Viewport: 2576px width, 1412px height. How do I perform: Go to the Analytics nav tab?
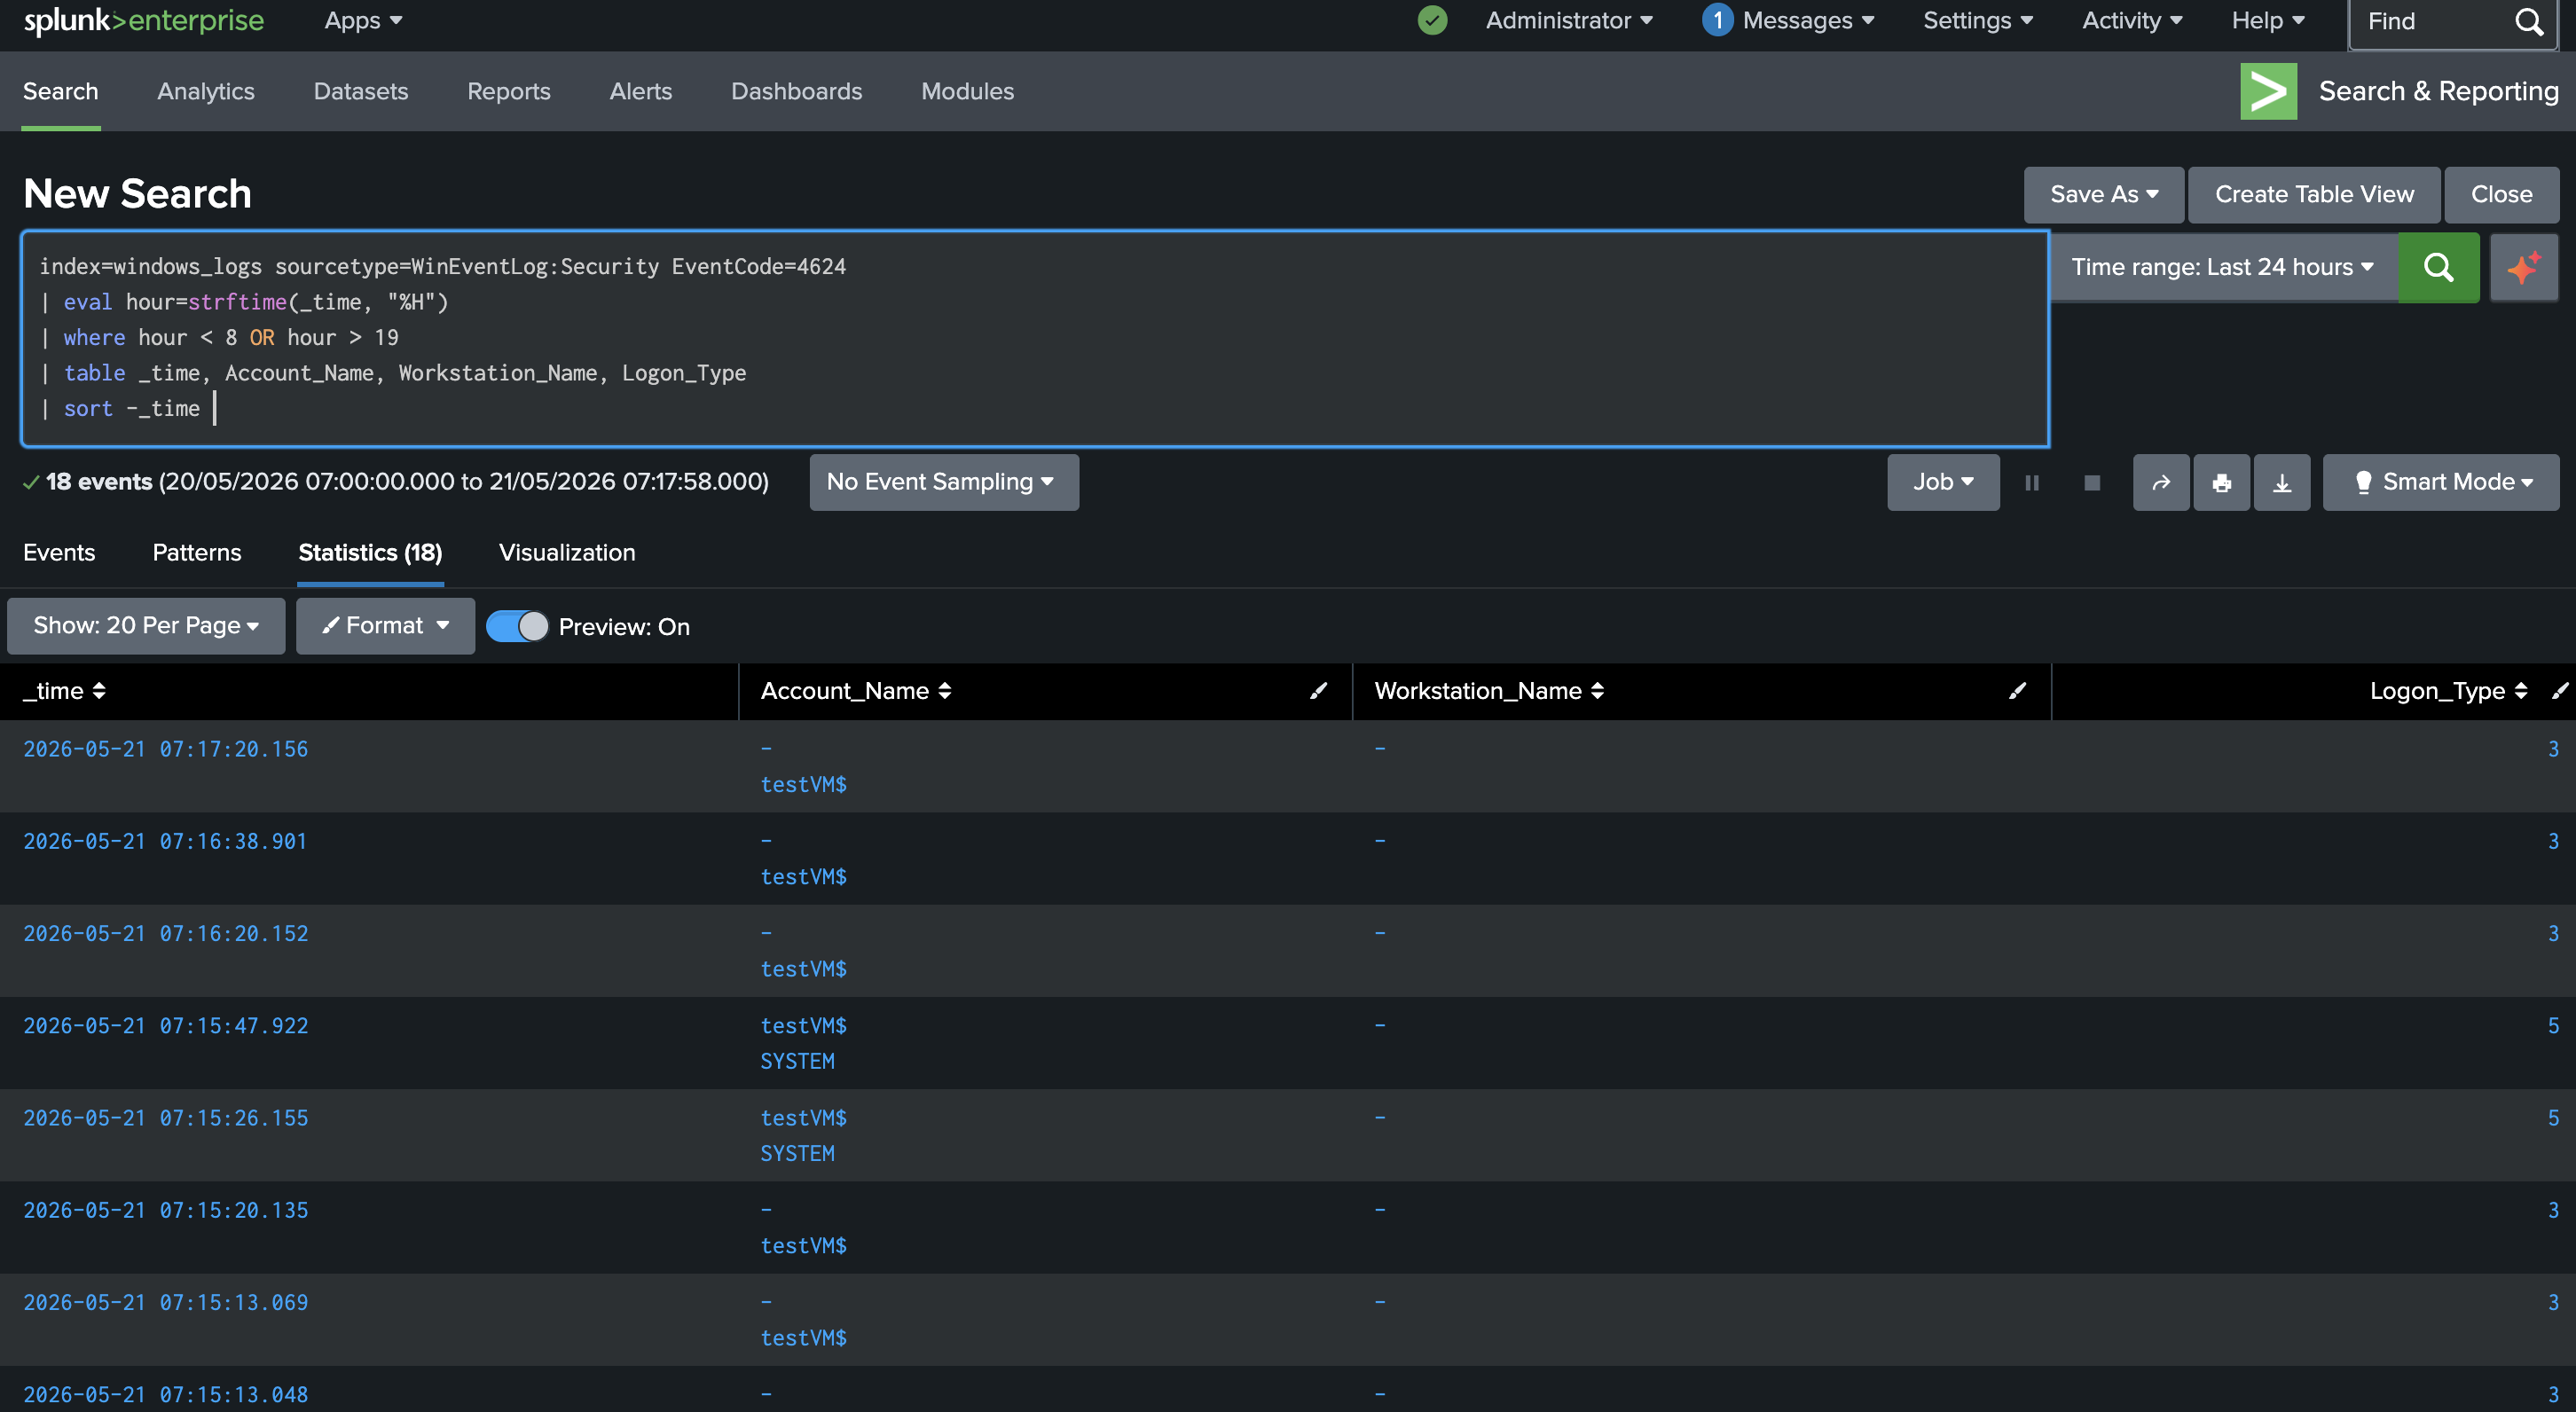[206, 91]
